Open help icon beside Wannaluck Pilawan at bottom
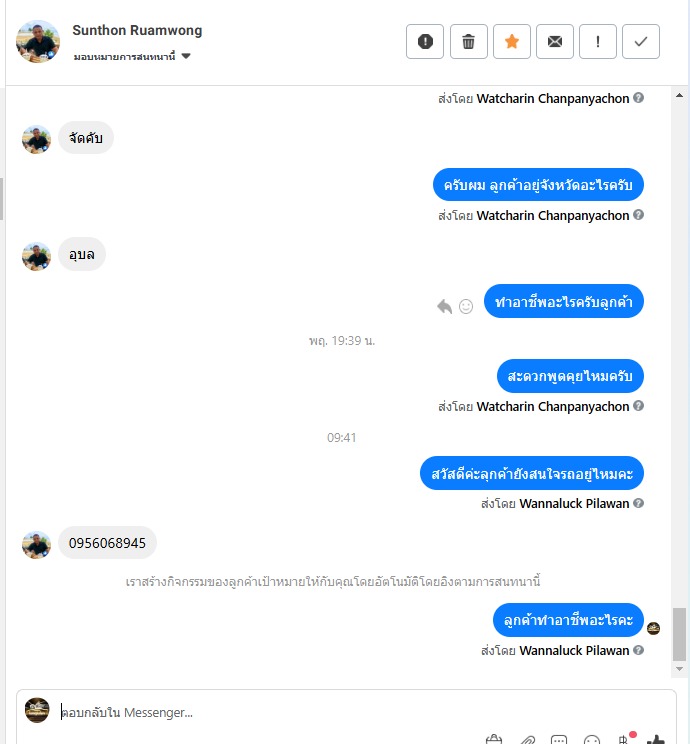The height and width of the screenshot is (744, 690). pos(639,650)
